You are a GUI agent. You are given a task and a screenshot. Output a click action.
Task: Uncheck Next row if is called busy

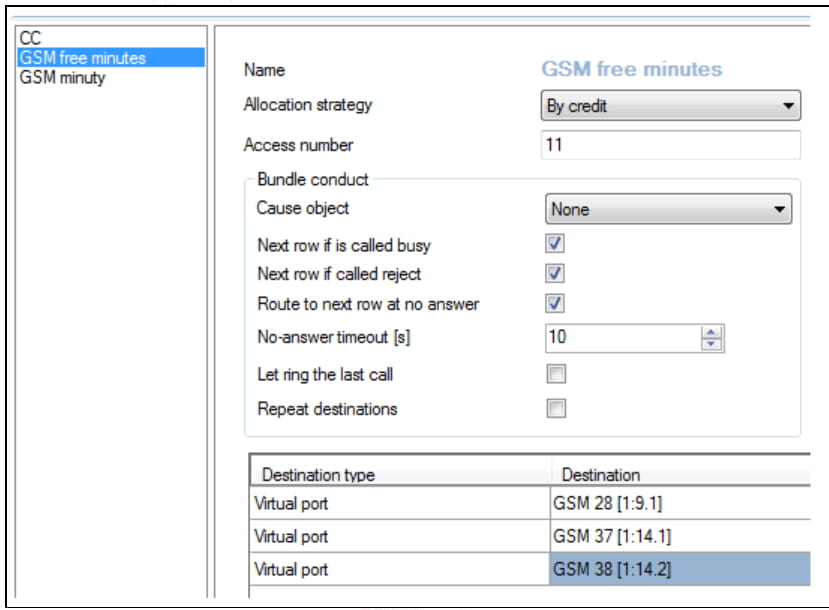pyautogui.click(x=555, y=244)
